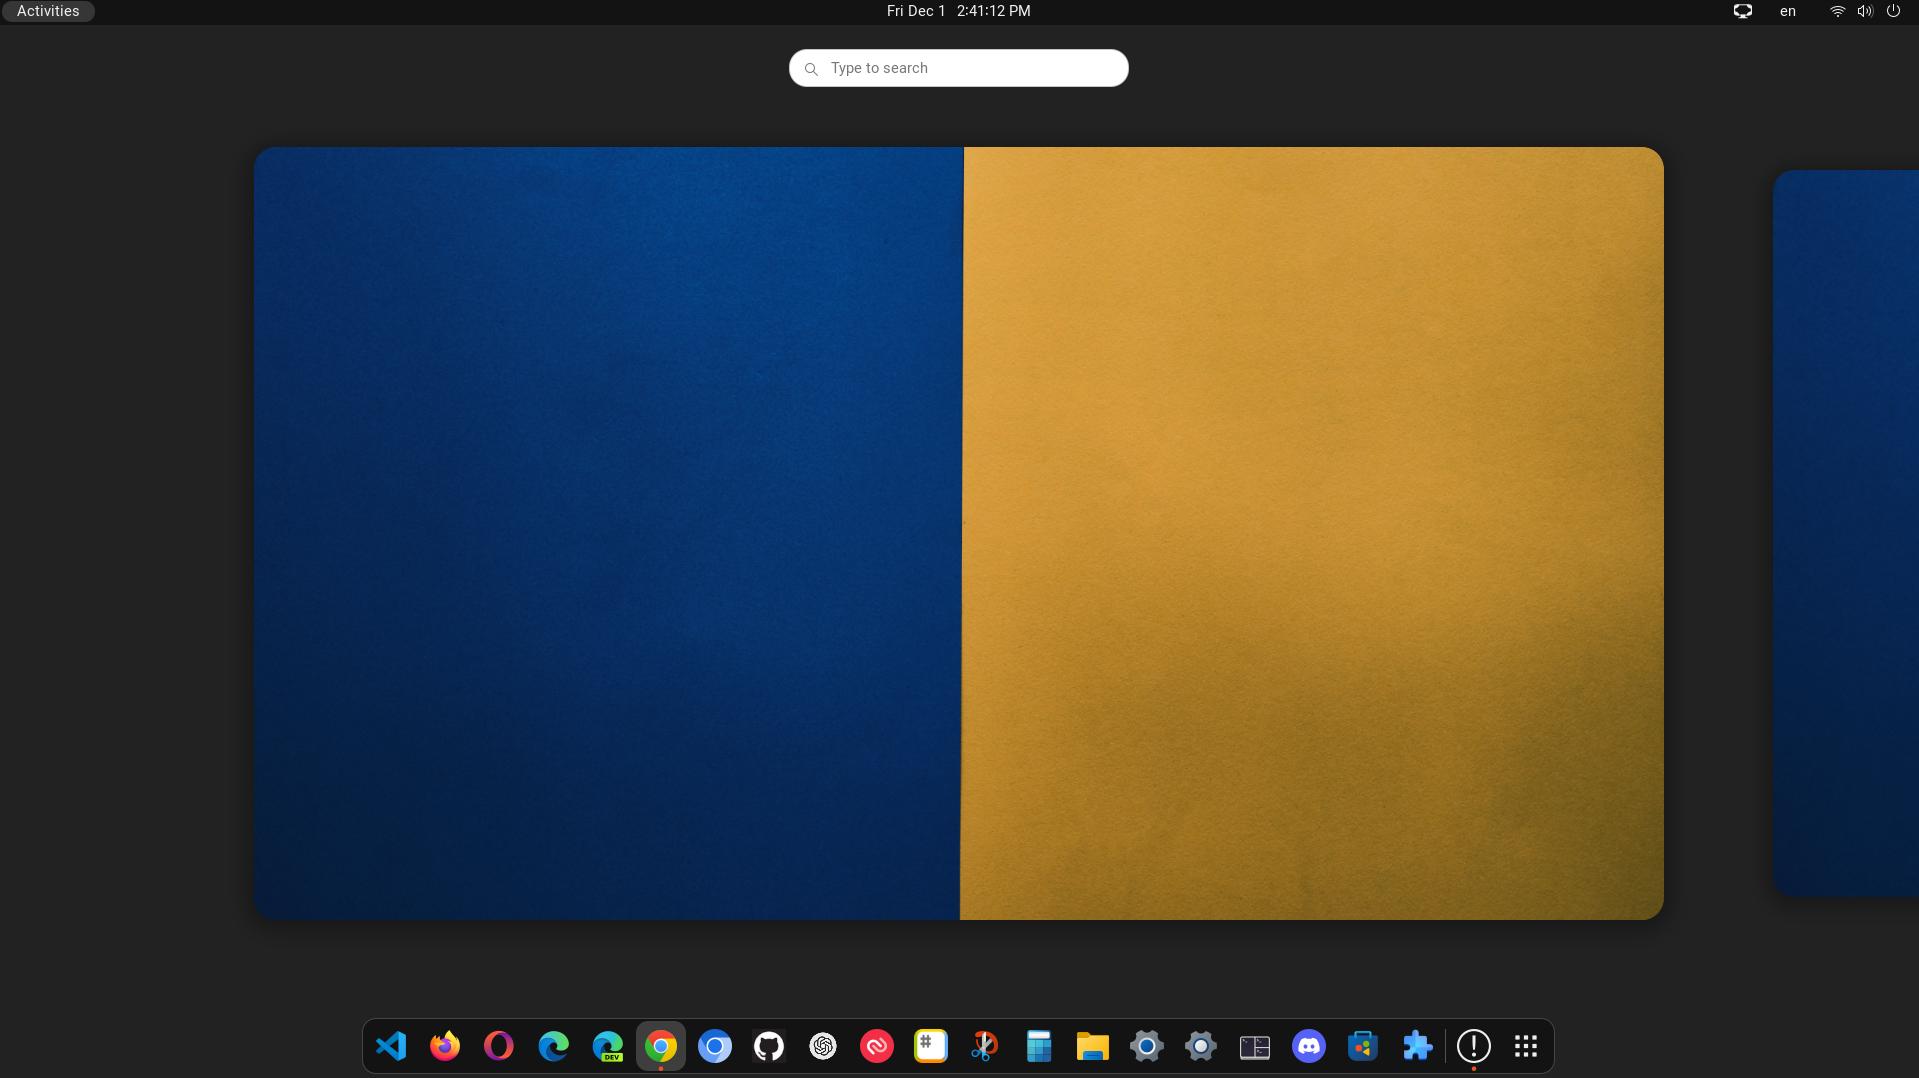Open Firefox from the dock
1919x1078 pixels.
pos(445,1046)
